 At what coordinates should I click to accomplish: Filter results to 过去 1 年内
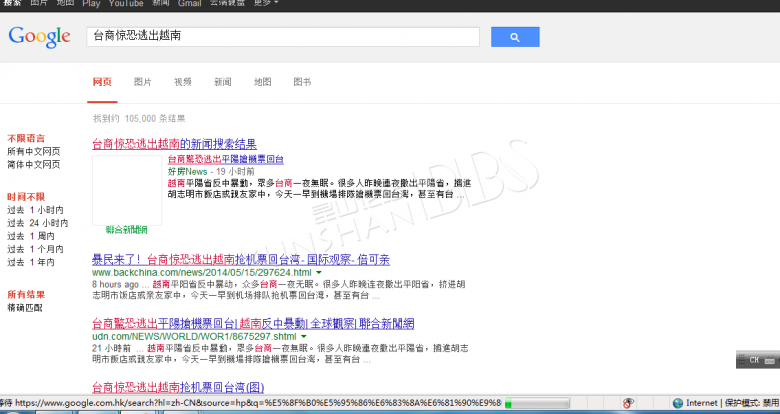pyautogui.click(x=31, y=262)
